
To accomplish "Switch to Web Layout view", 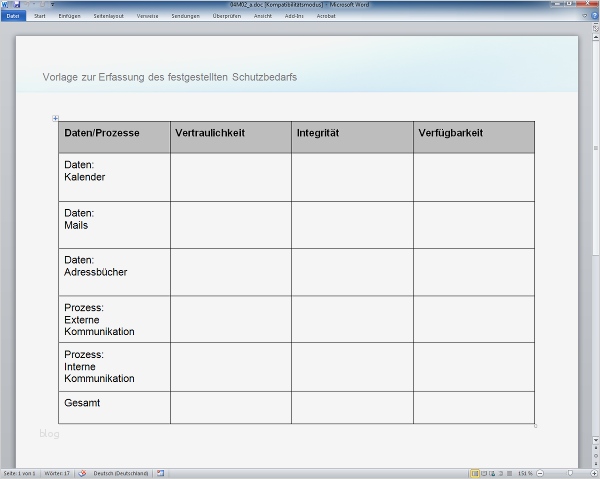I will [x=492, y=474].
